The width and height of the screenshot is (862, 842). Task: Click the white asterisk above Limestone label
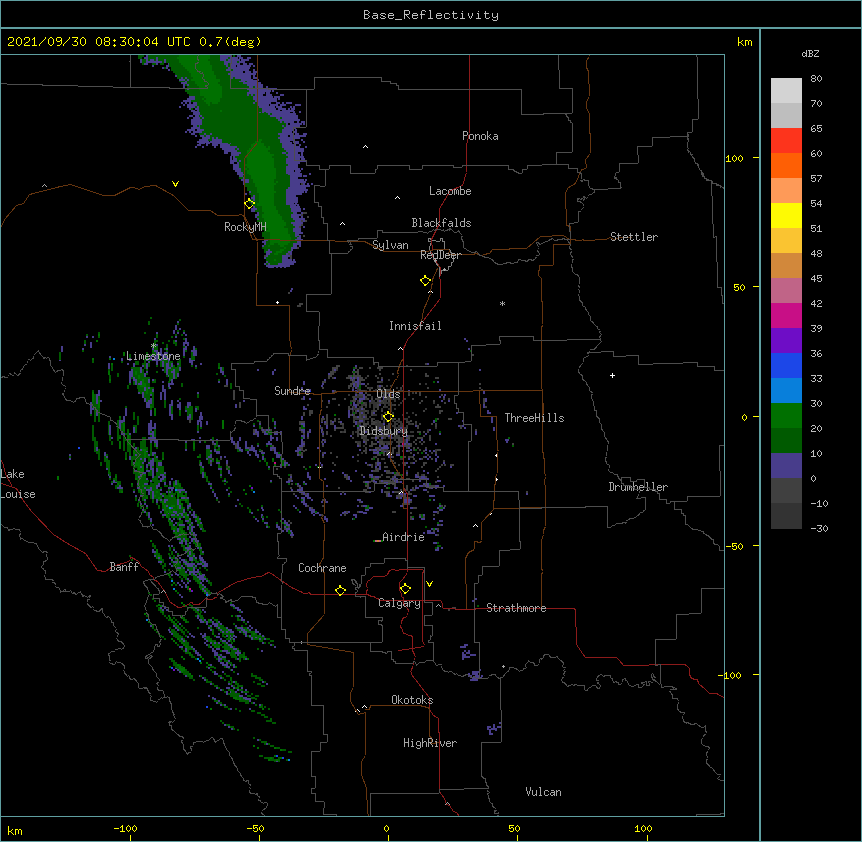click(154, 345)
